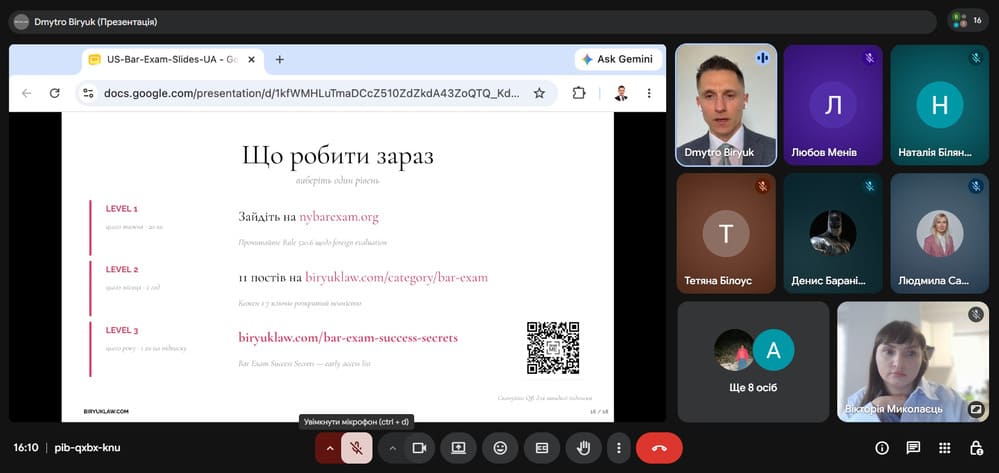
Task: Raise your hand
Action: [x=583, y=448]
